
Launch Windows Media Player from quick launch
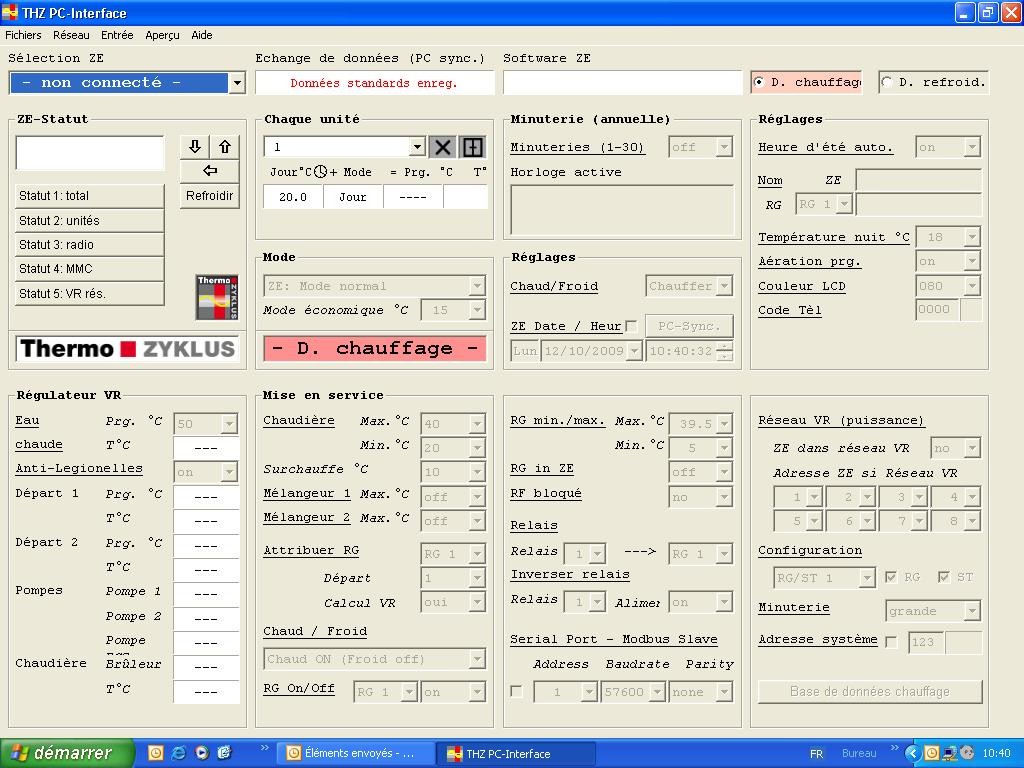pyautogui.click(x=201, y=753)
